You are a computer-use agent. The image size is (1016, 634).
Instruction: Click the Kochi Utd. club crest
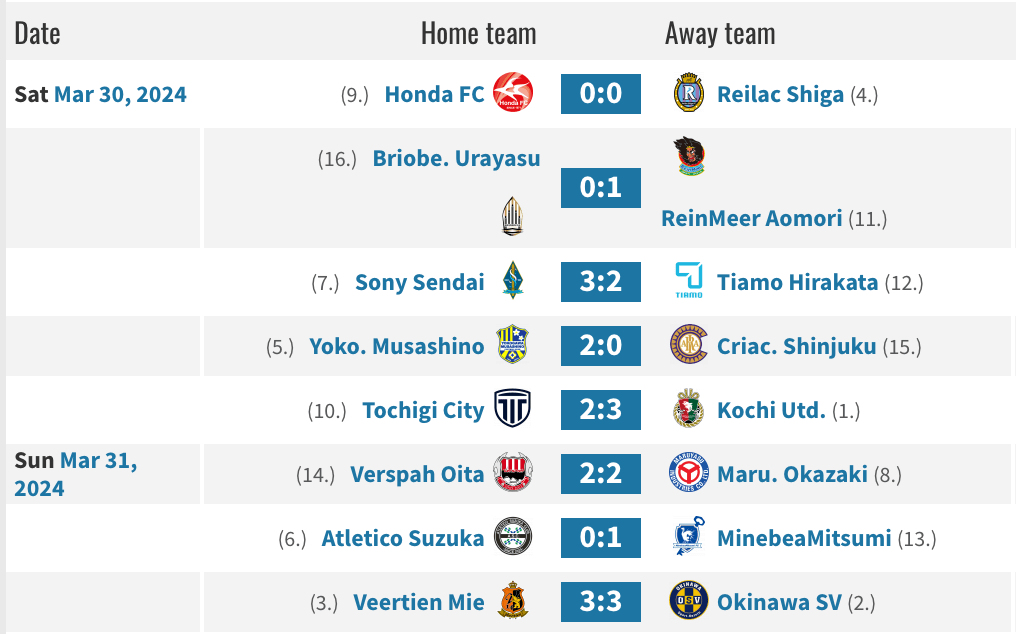pos(689,409)
